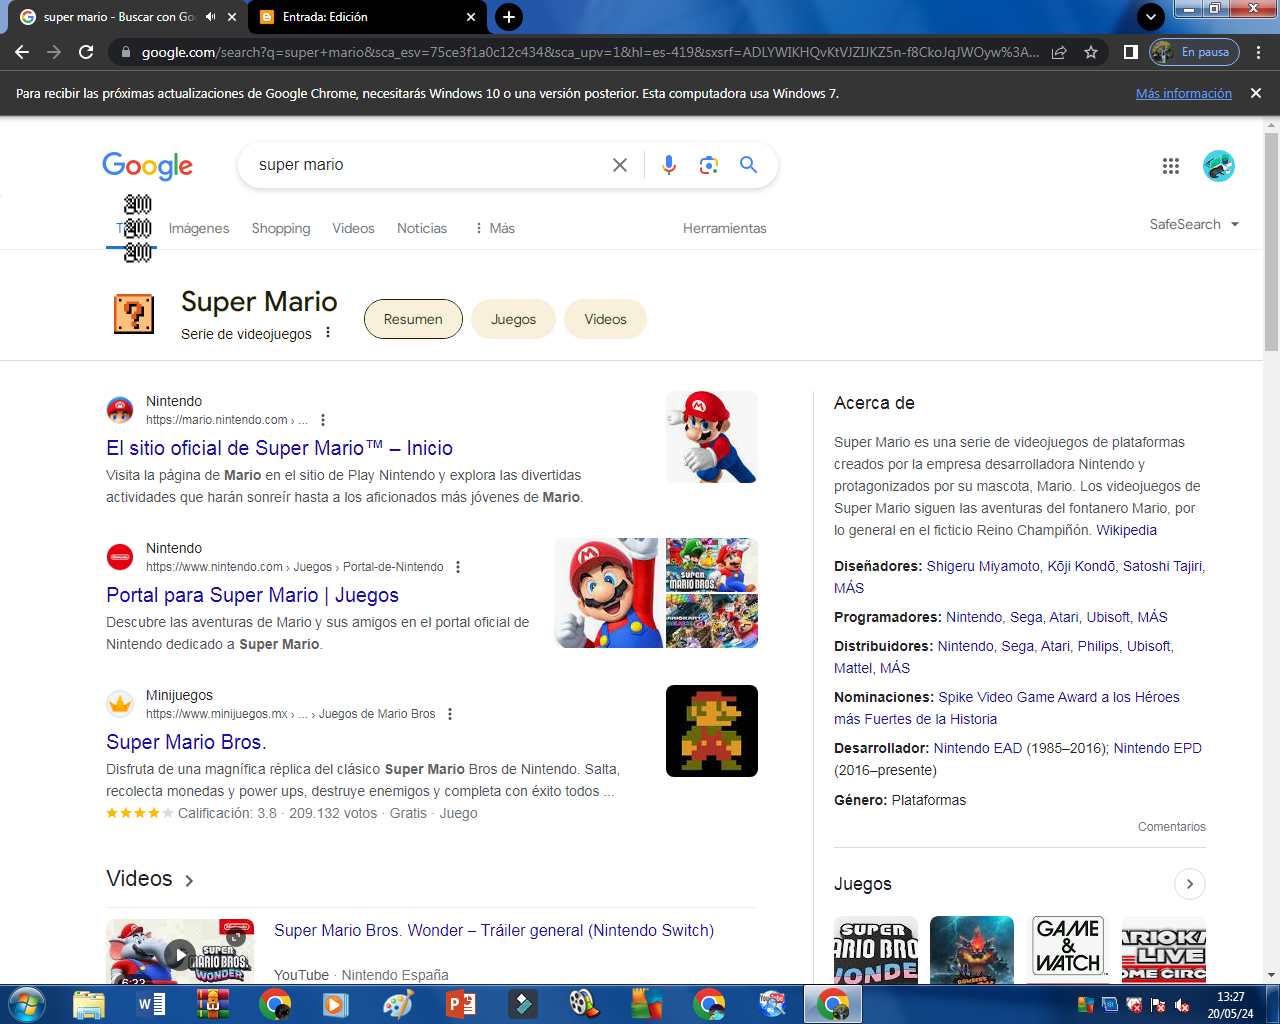The width and height of the screenshot is (1280, 1024).
Task: Open the Game & Watch game thumbnail
Action: point(1068,948)
